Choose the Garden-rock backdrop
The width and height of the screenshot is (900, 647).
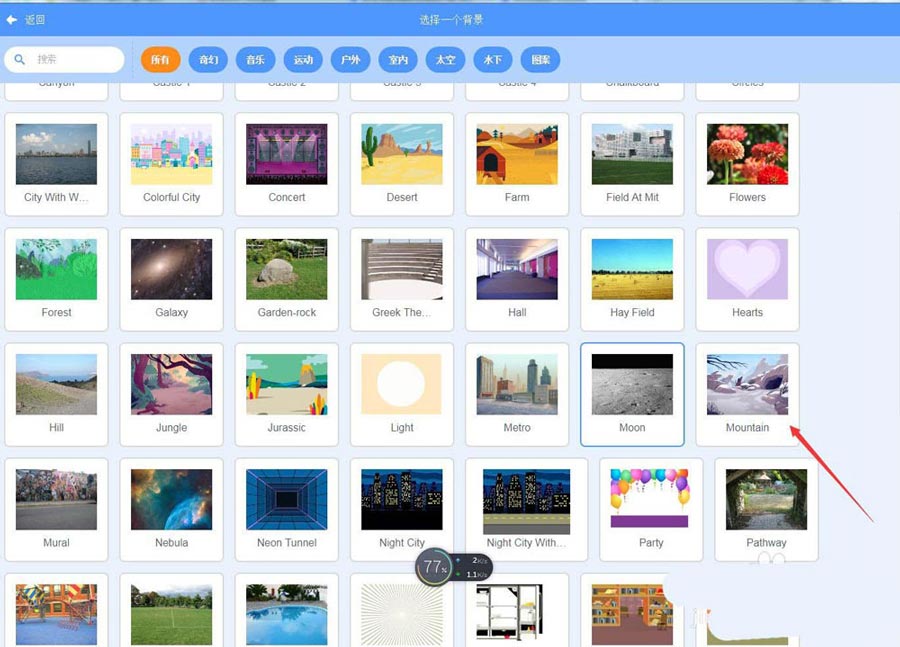pyautogui.click(x=286, y=280)
